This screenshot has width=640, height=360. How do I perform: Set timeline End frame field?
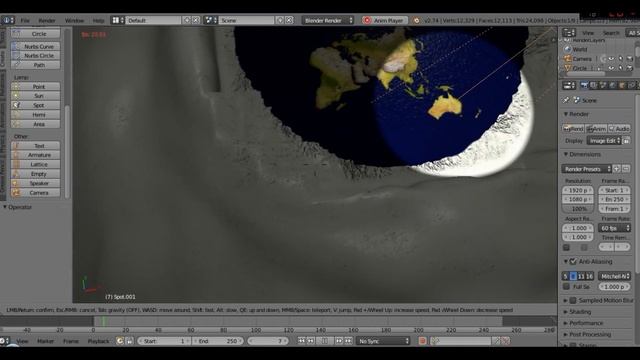pyautogui.click(x=218, y=341)
